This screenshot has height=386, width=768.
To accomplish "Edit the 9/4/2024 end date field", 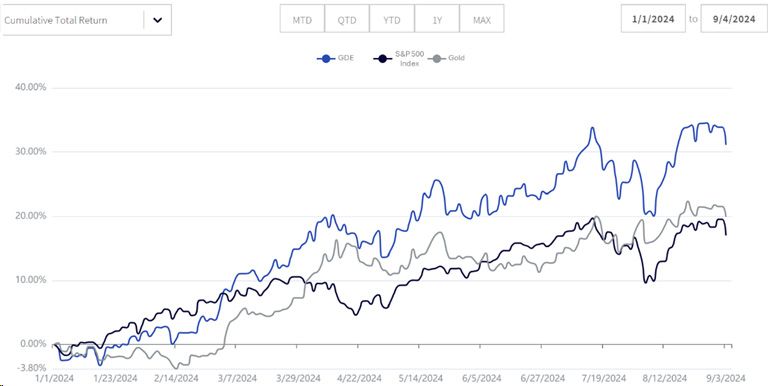I will coord(733,19).
